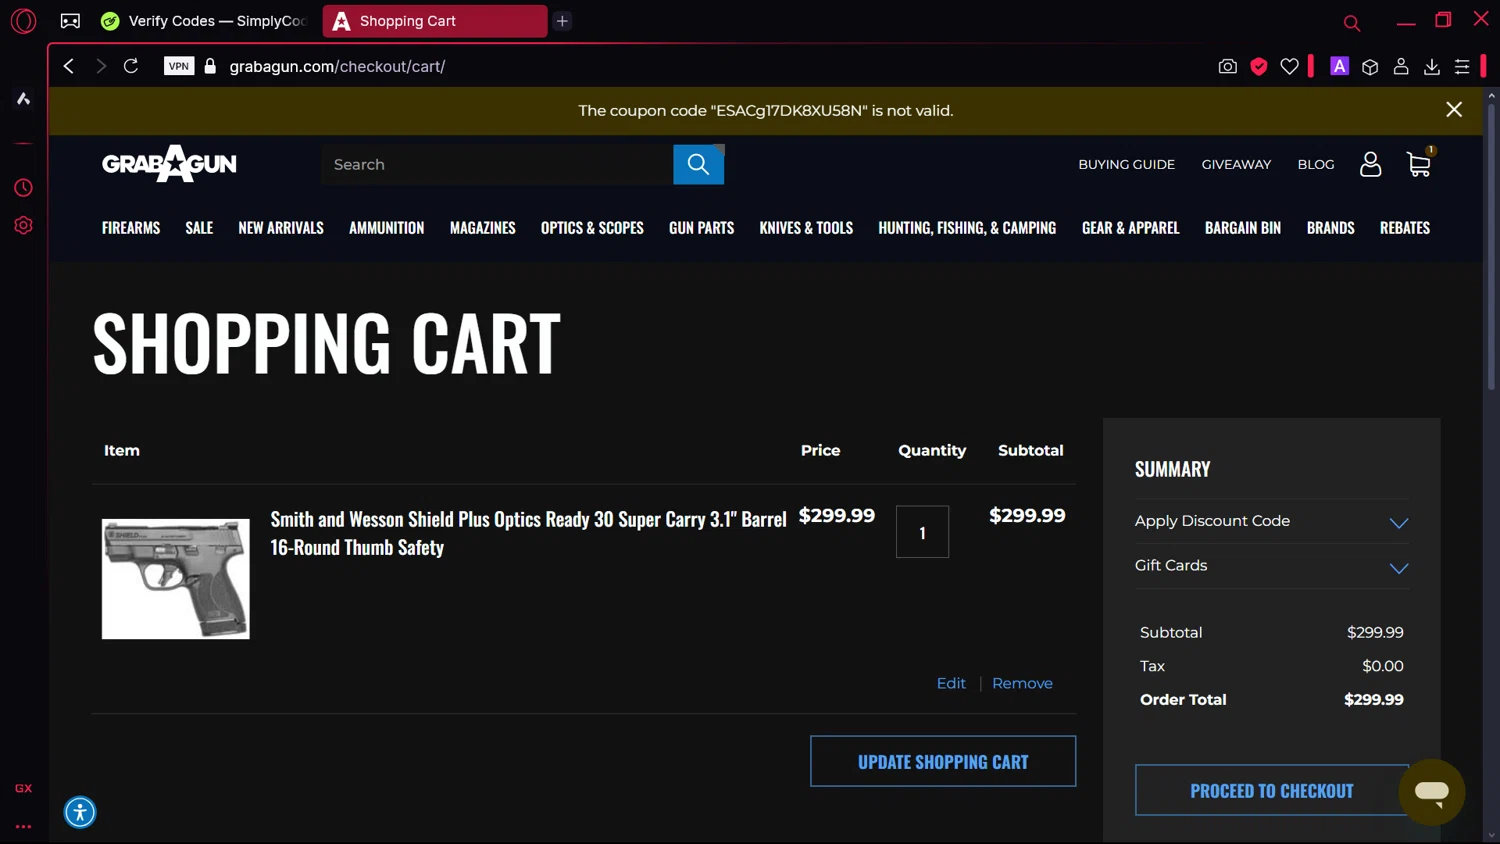
Task: Open the browser profile account icon
Action: 1401,66
